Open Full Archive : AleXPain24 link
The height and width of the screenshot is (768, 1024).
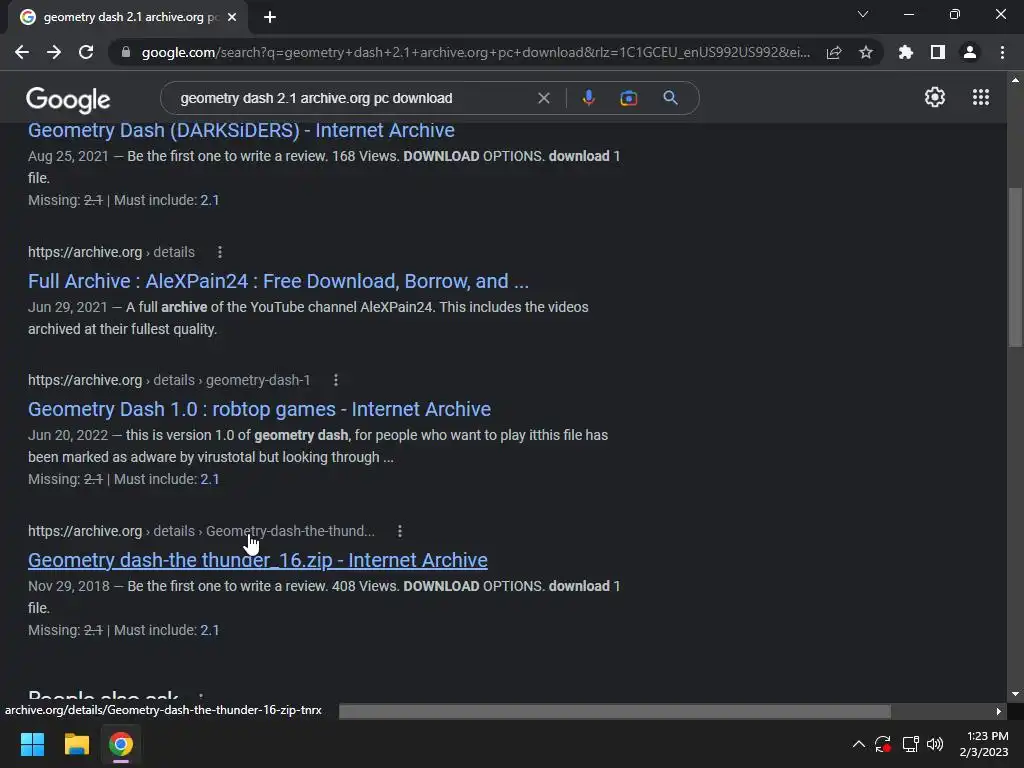[278, 281]
